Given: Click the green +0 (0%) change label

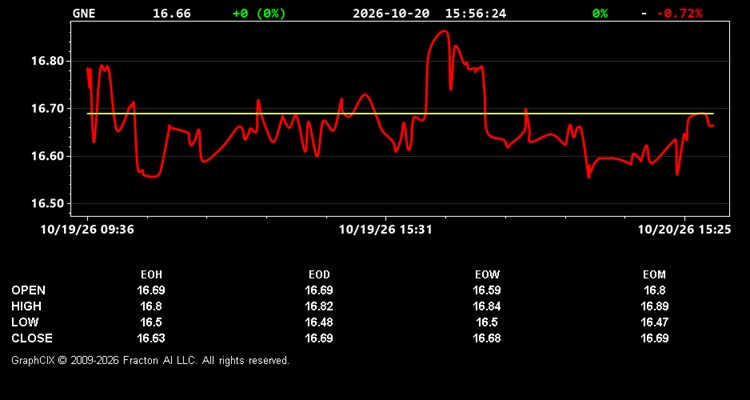Looking at the screenshot, I should click(x=259, y=13).
